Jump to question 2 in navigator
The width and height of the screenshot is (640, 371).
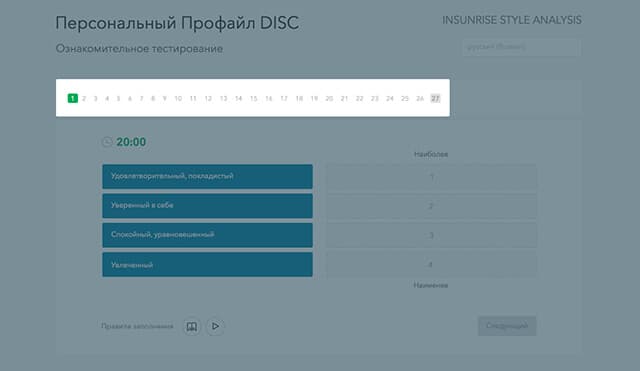pos(84,98)
